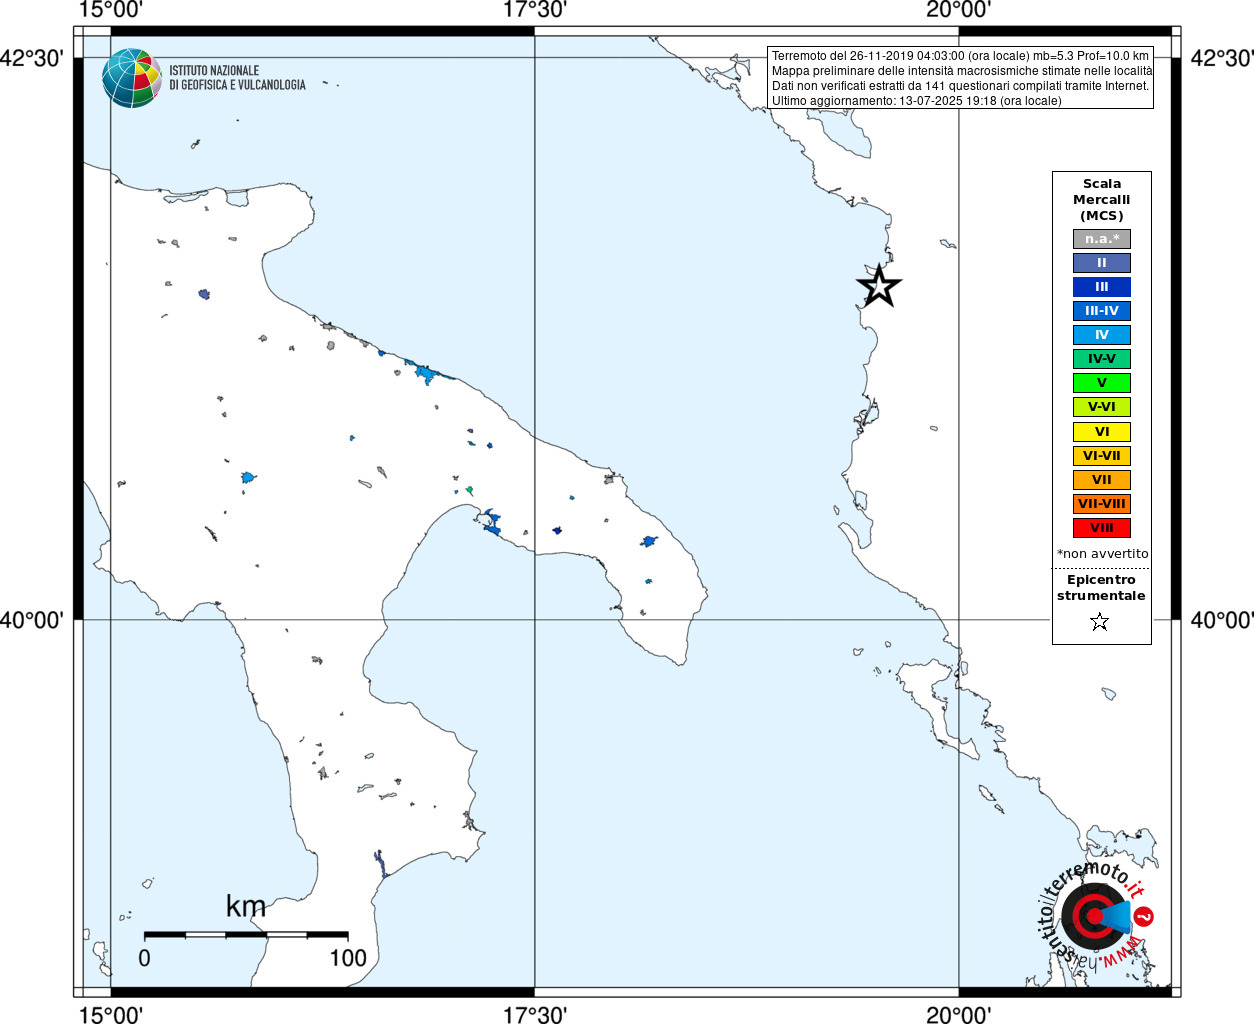Select the intensity IV legend swatch
Image resolution: width=1254 pixels, height=1024 pixels.
1102,335
